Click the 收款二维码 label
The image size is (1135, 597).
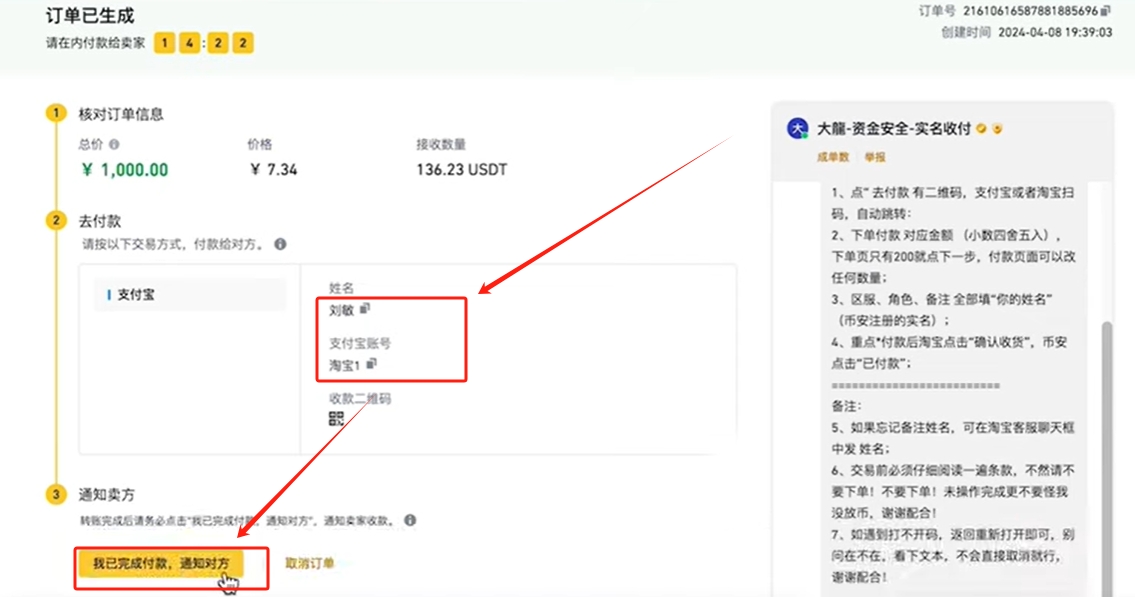pos(360,398)
